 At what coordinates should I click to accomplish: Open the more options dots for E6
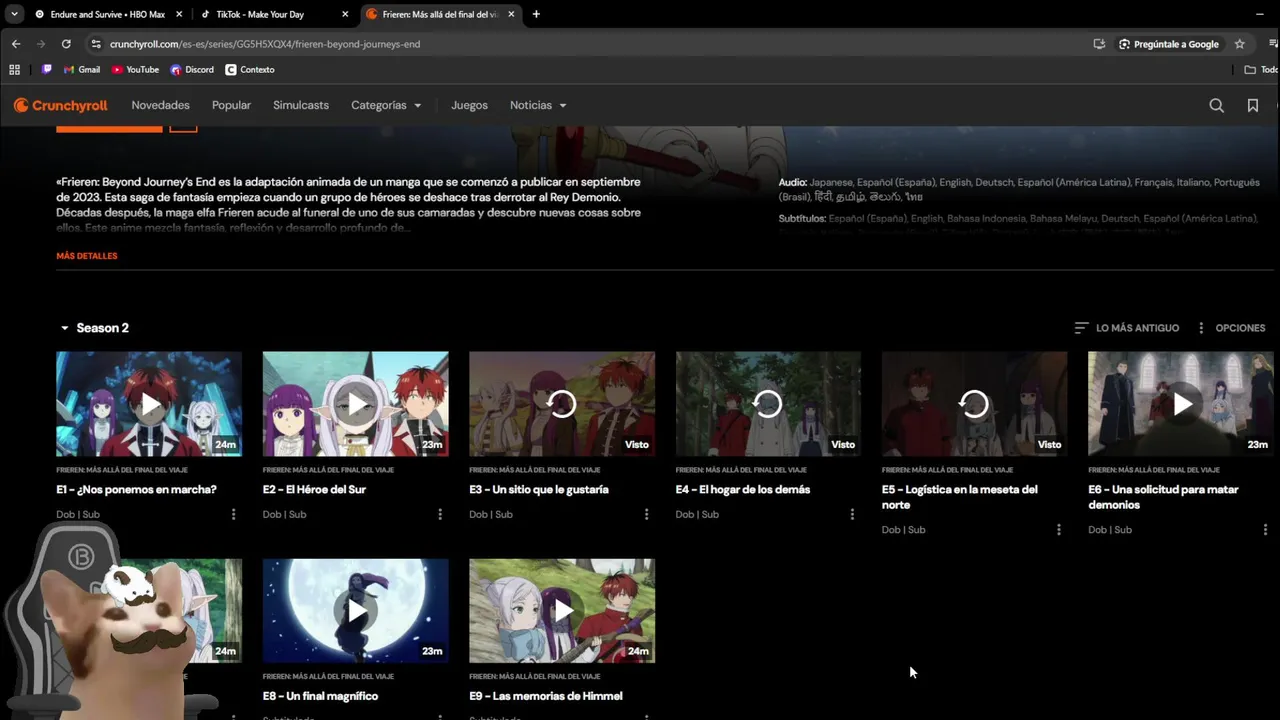coord(1265,530)
